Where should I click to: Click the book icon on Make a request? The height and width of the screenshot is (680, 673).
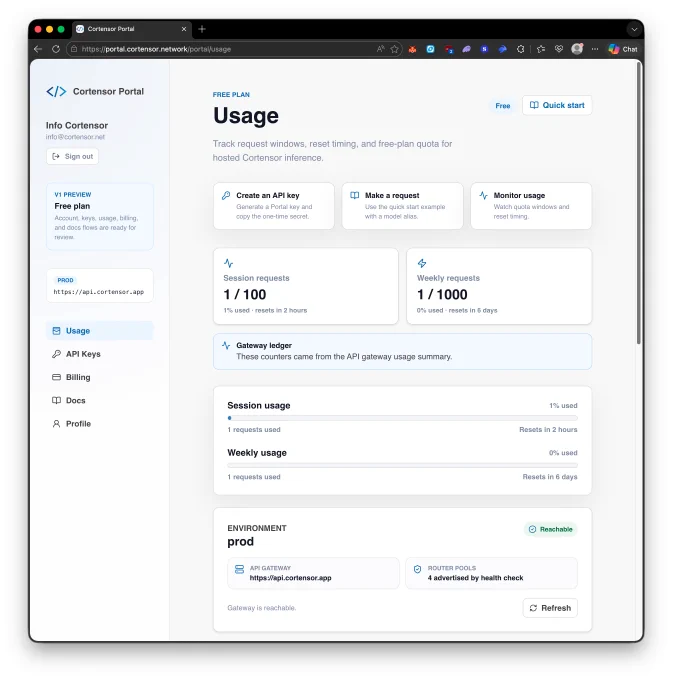[x=355, y=196]
